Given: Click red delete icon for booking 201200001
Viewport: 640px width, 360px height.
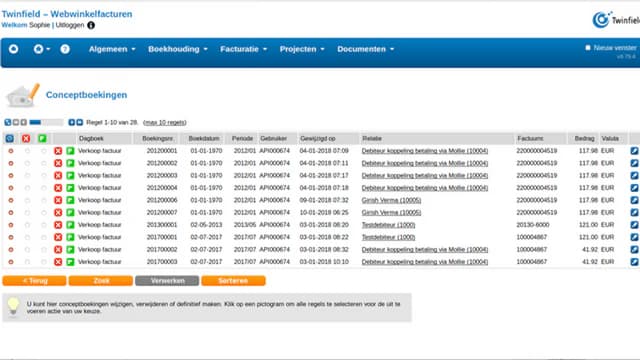Looking at the screenshot, I should [58, 151].
